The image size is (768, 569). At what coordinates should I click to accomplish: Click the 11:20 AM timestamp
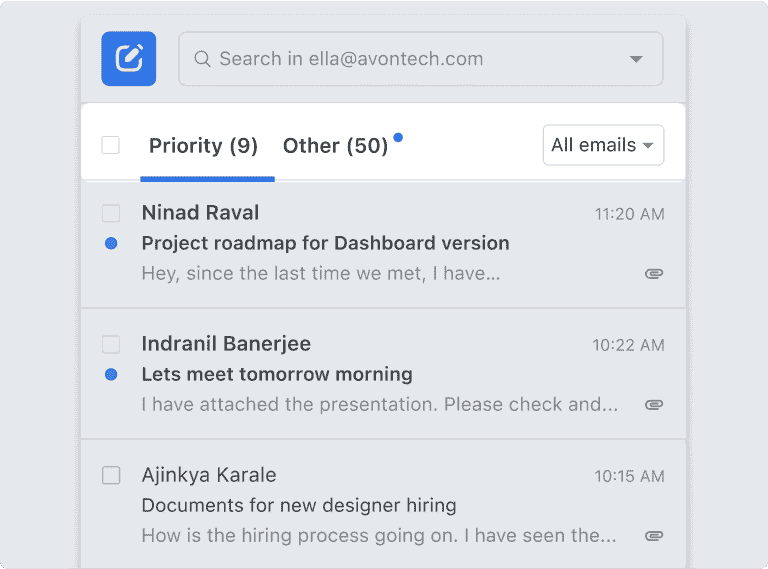coord(629,214)
